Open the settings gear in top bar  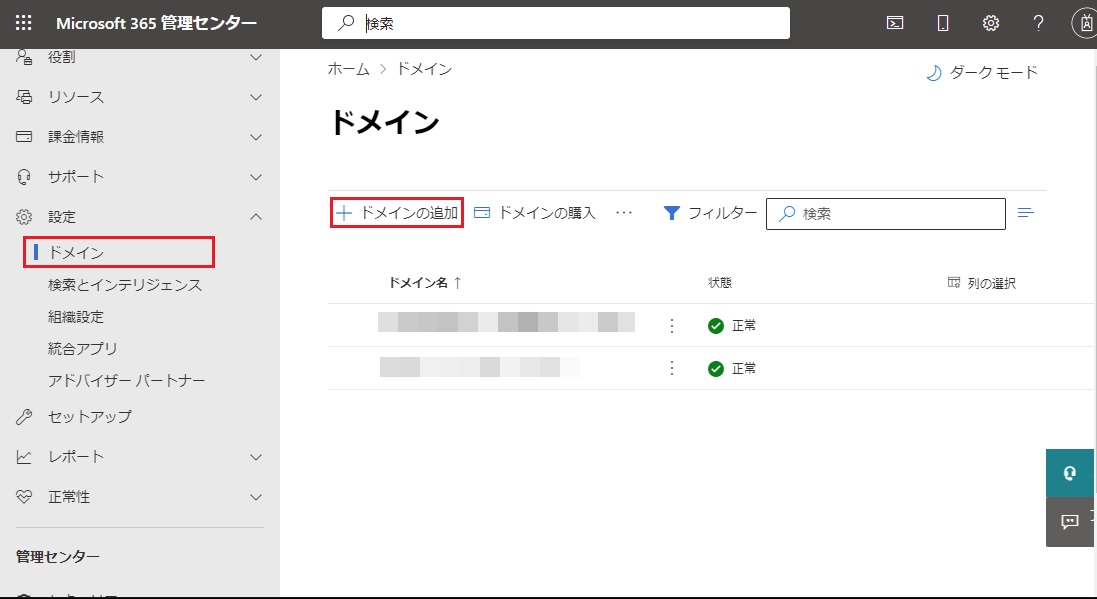pyautogui.click(x=991, y=23)
